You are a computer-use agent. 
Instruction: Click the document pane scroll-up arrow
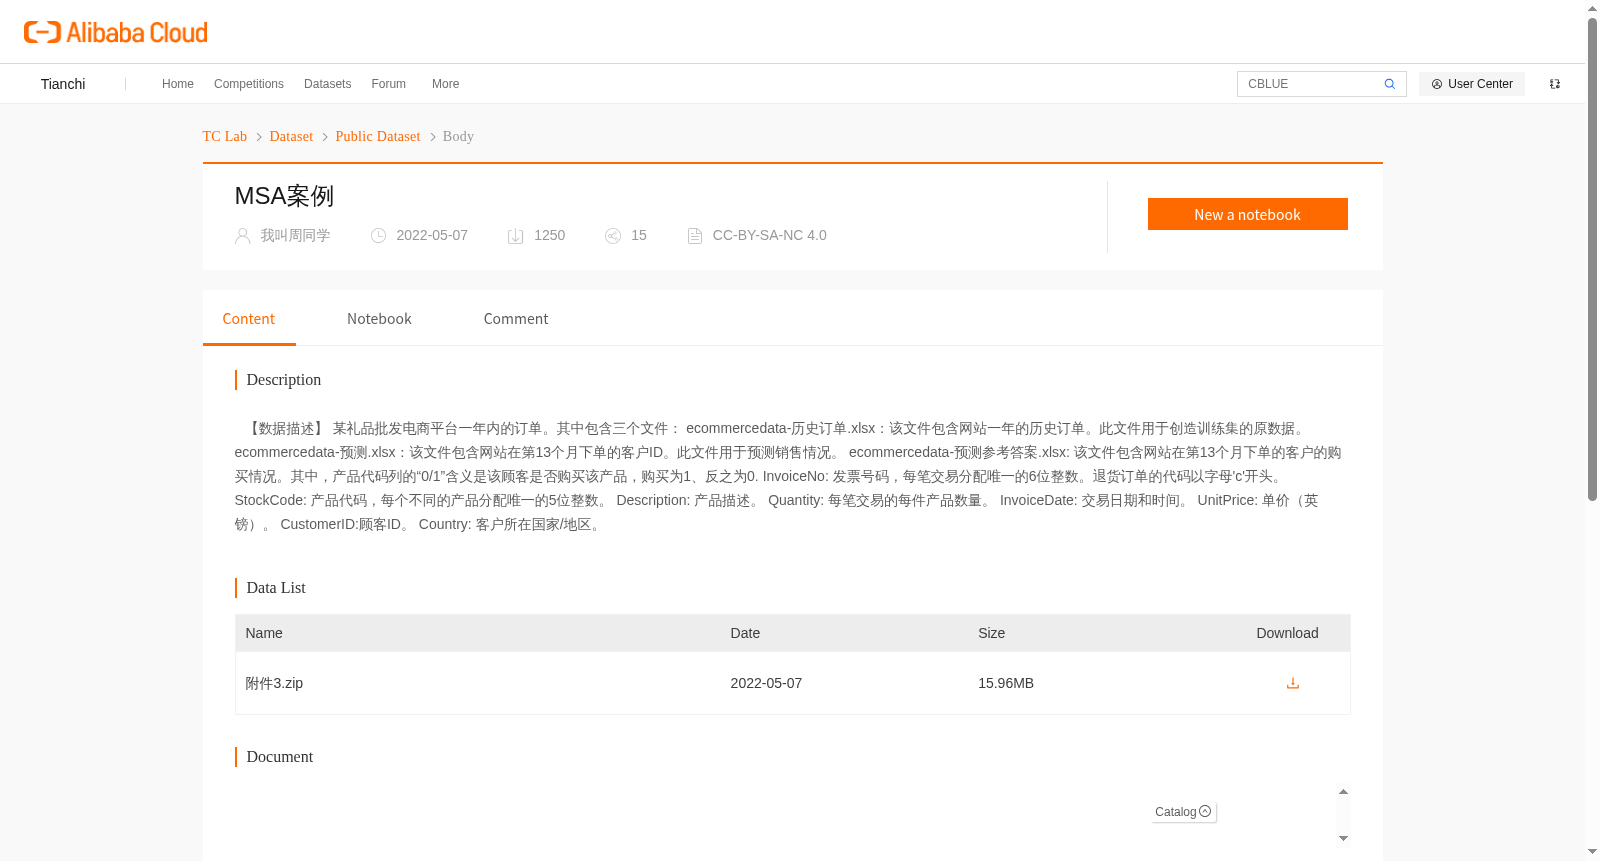point(1343,792)
